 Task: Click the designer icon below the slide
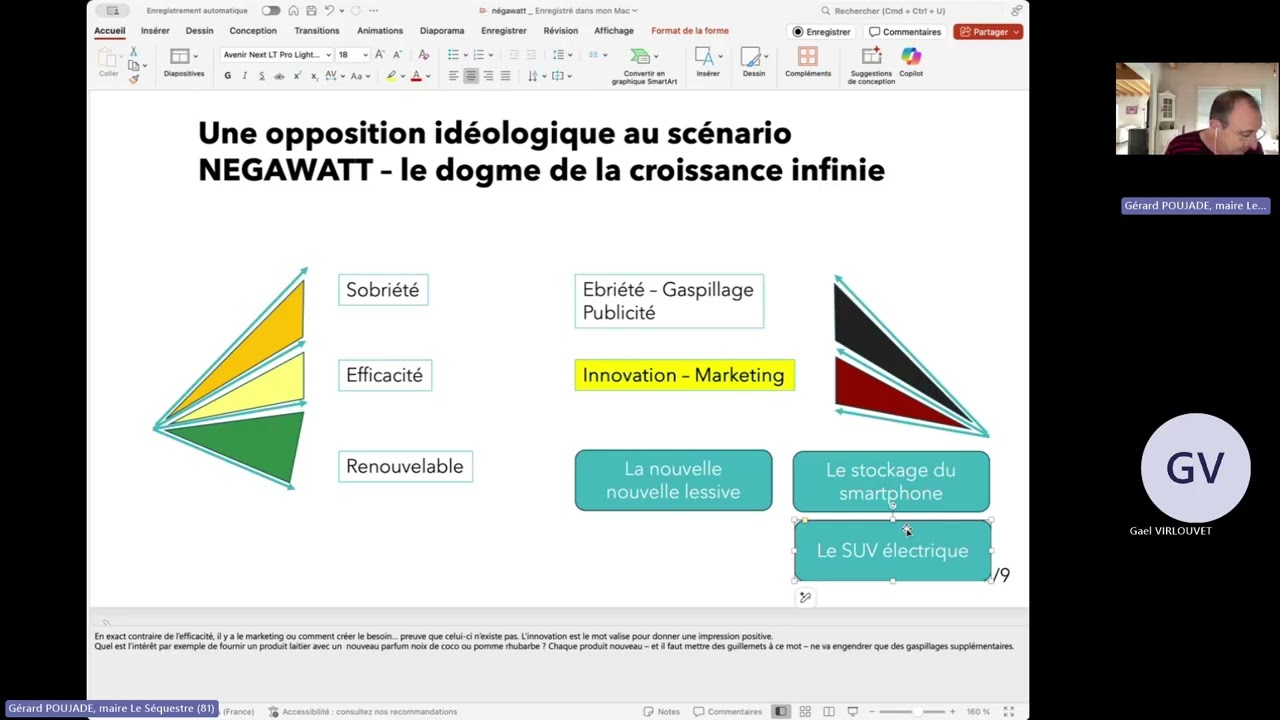(805, 597)
